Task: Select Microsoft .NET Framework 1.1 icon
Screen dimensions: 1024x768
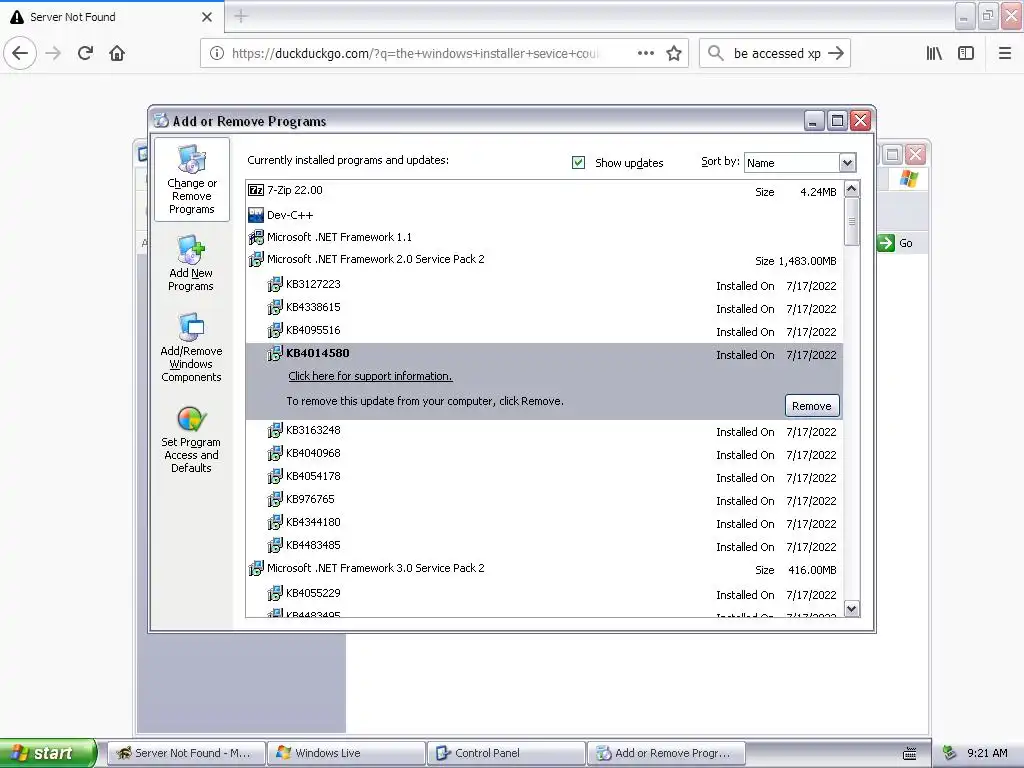Action: click(x=256, y=237)
